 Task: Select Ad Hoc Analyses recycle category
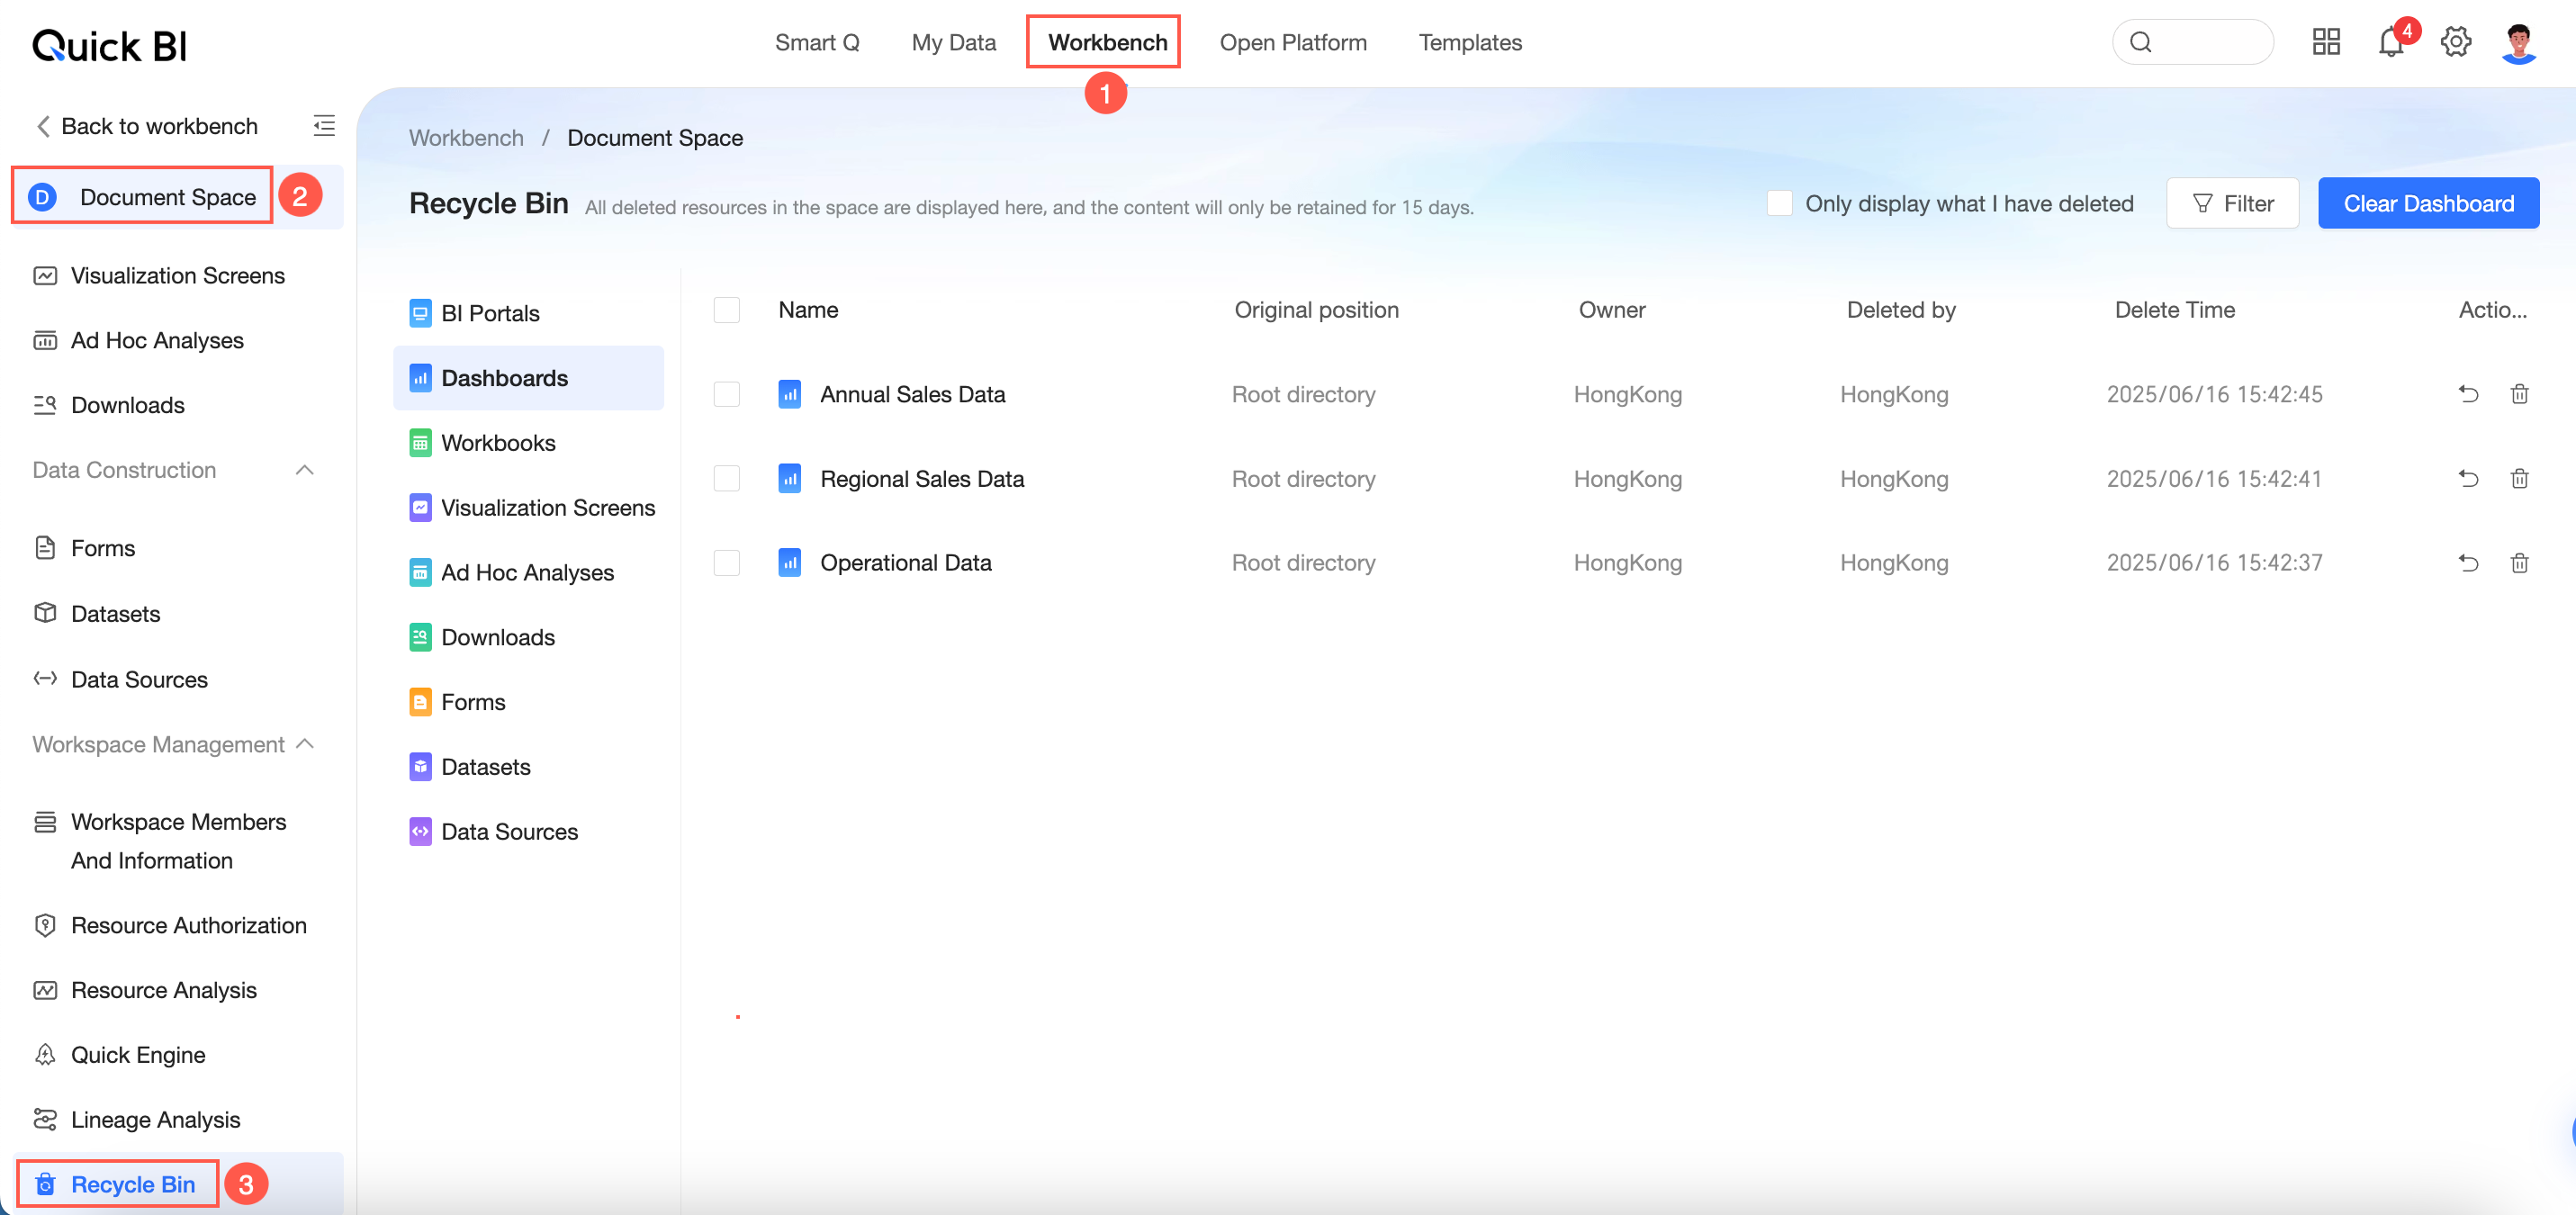click(x=528, y=572)
